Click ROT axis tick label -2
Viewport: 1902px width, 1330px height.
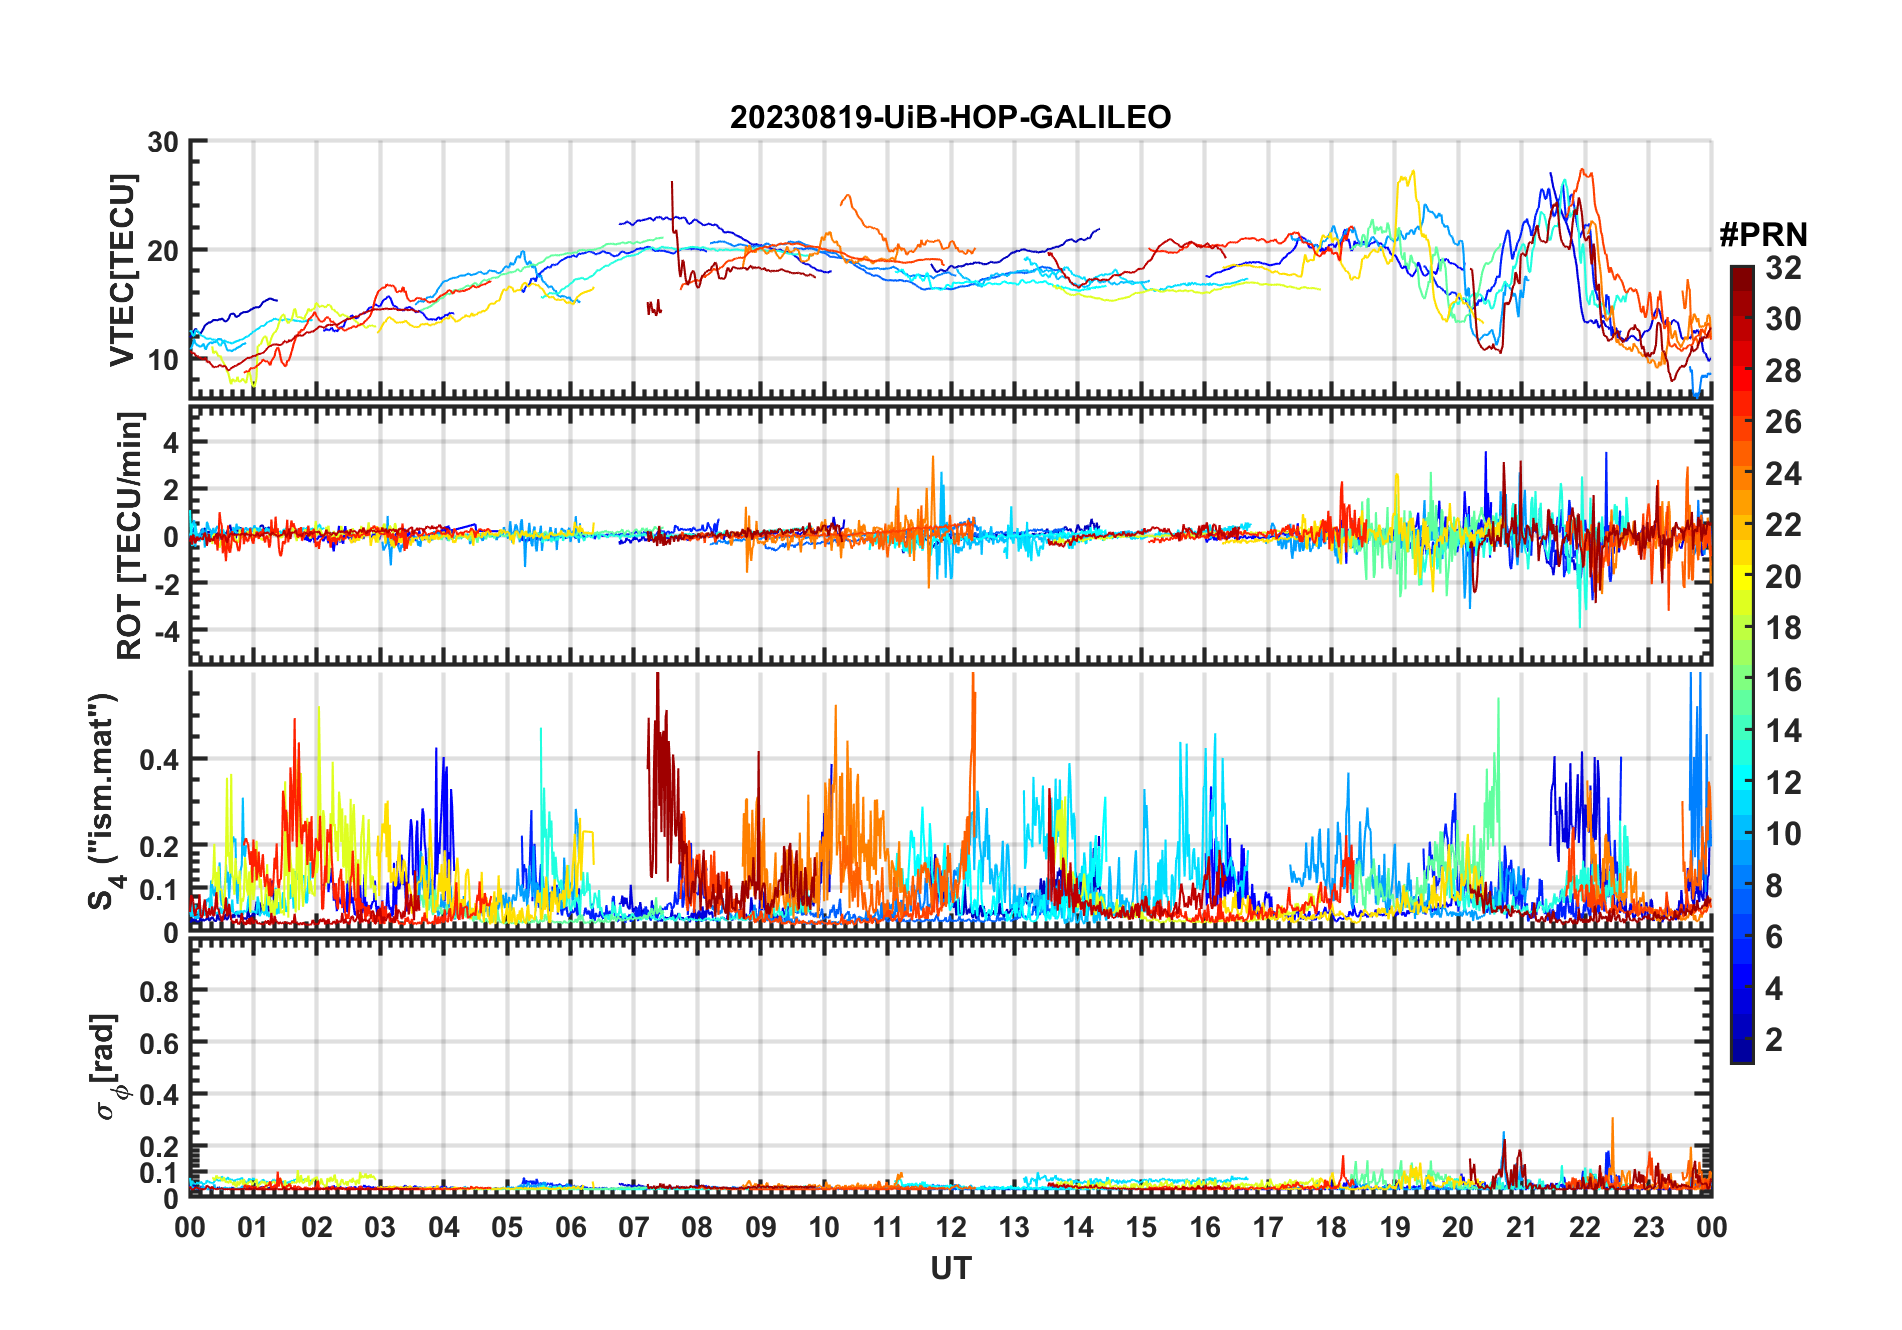165,585
